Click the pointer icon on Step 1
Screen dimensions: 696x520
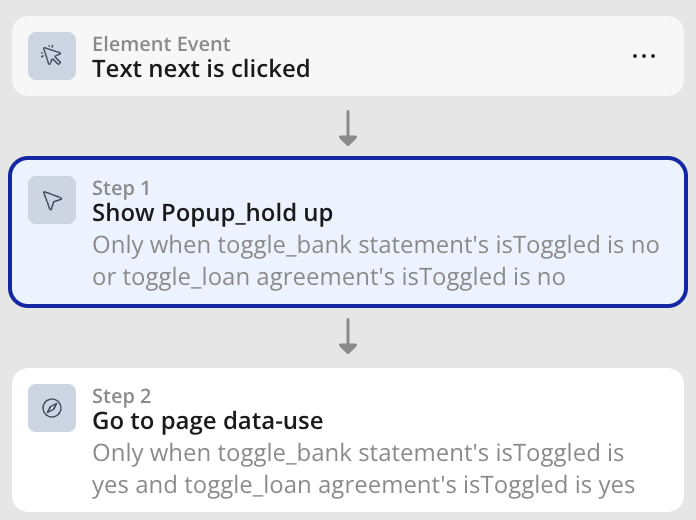pos(52,200)
